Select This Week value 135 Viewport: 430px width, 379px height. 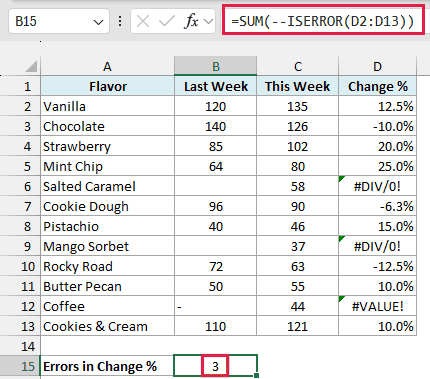298,106
